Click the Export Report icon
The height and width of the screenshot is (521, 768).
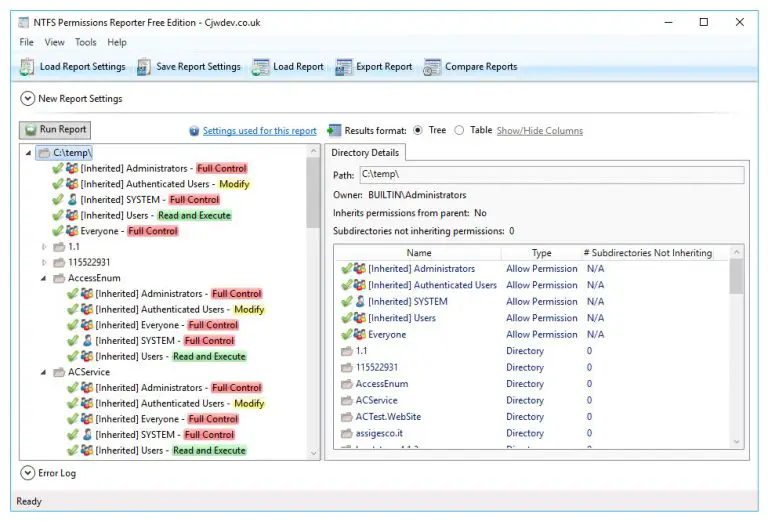(x=343, y=67)
